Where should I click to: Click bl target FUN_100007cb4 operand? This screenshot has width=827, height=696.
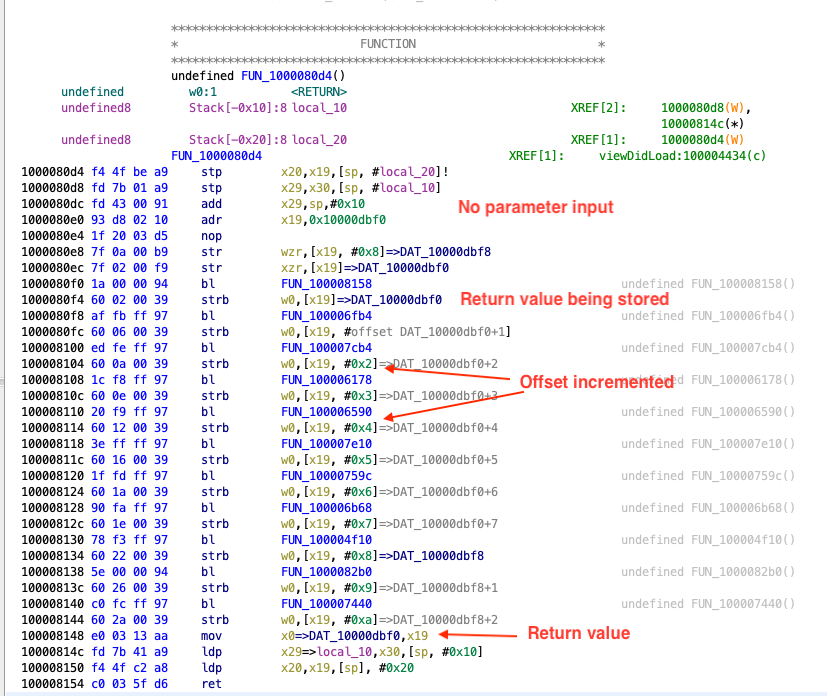(319, 347)
